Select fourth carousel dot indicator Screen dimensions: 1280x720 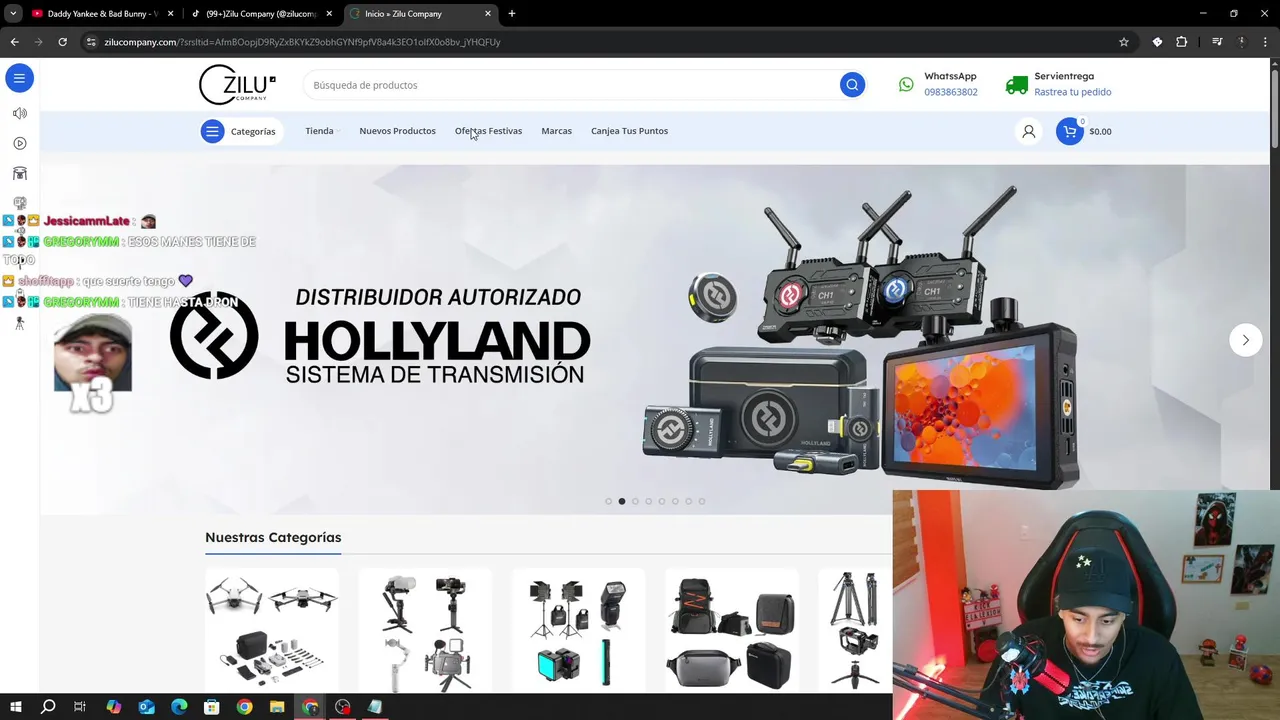(648, 501)
